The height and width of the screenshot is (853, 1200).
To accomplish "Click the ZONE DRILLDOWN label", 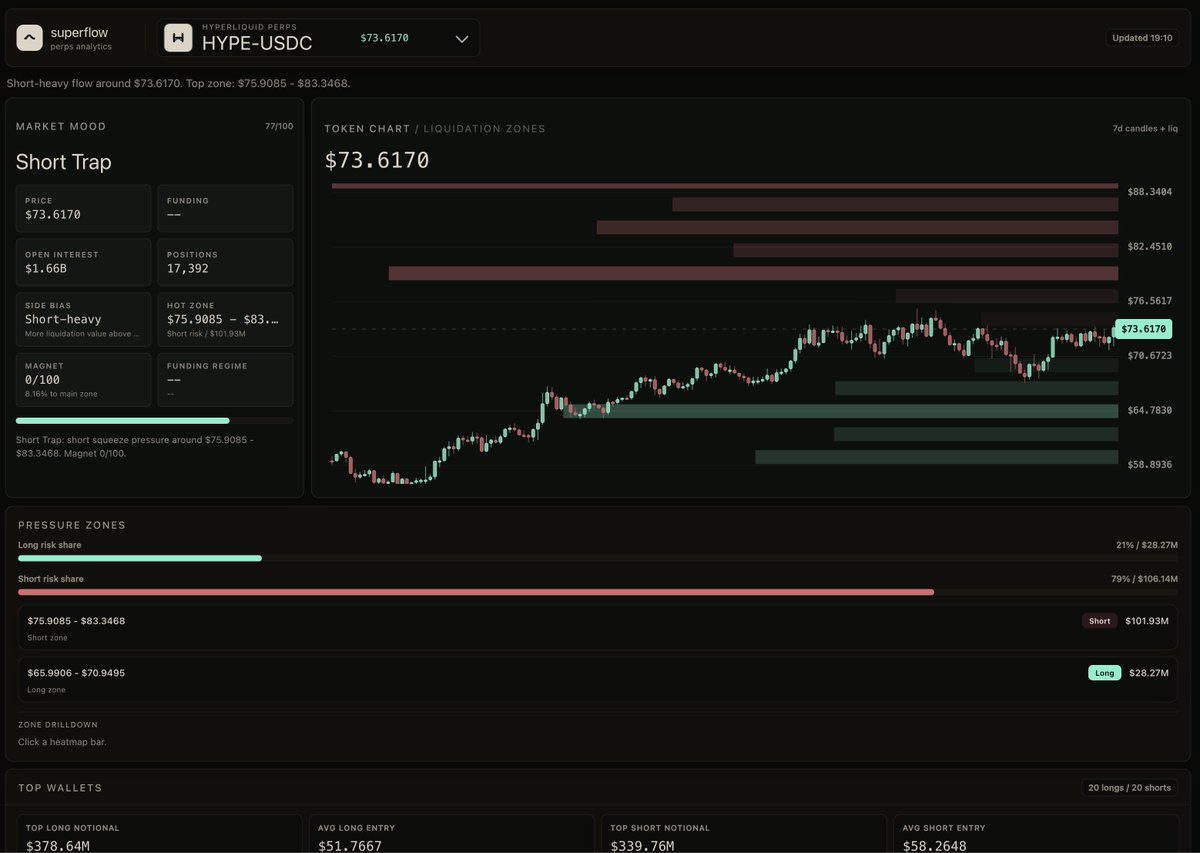I will point(58,725).
